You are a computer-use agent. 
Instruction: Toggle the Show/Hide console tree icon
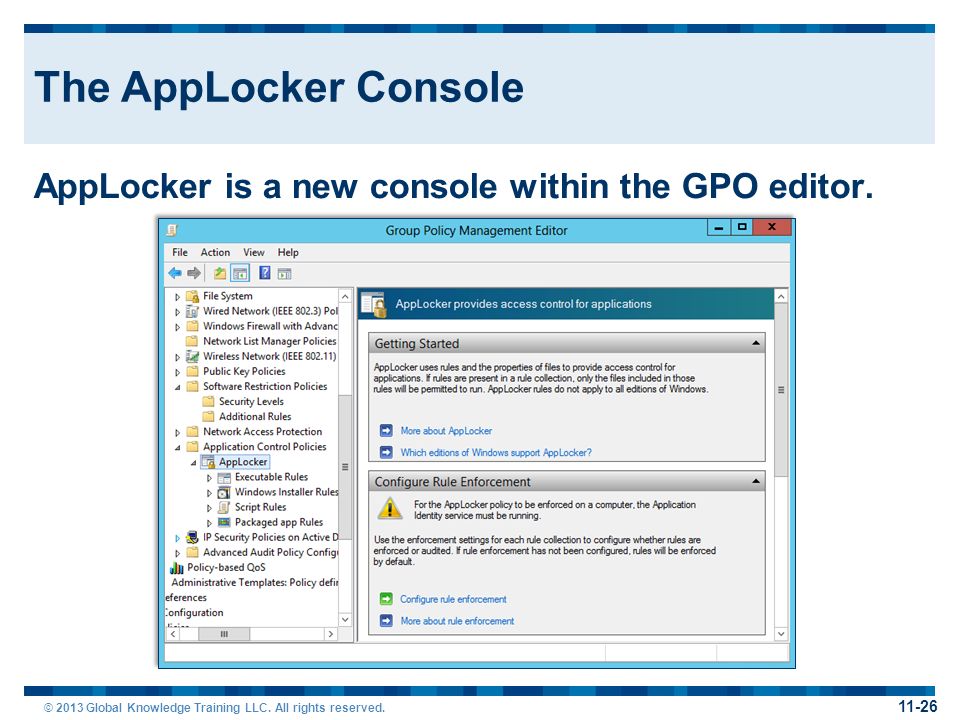point(239,273)
